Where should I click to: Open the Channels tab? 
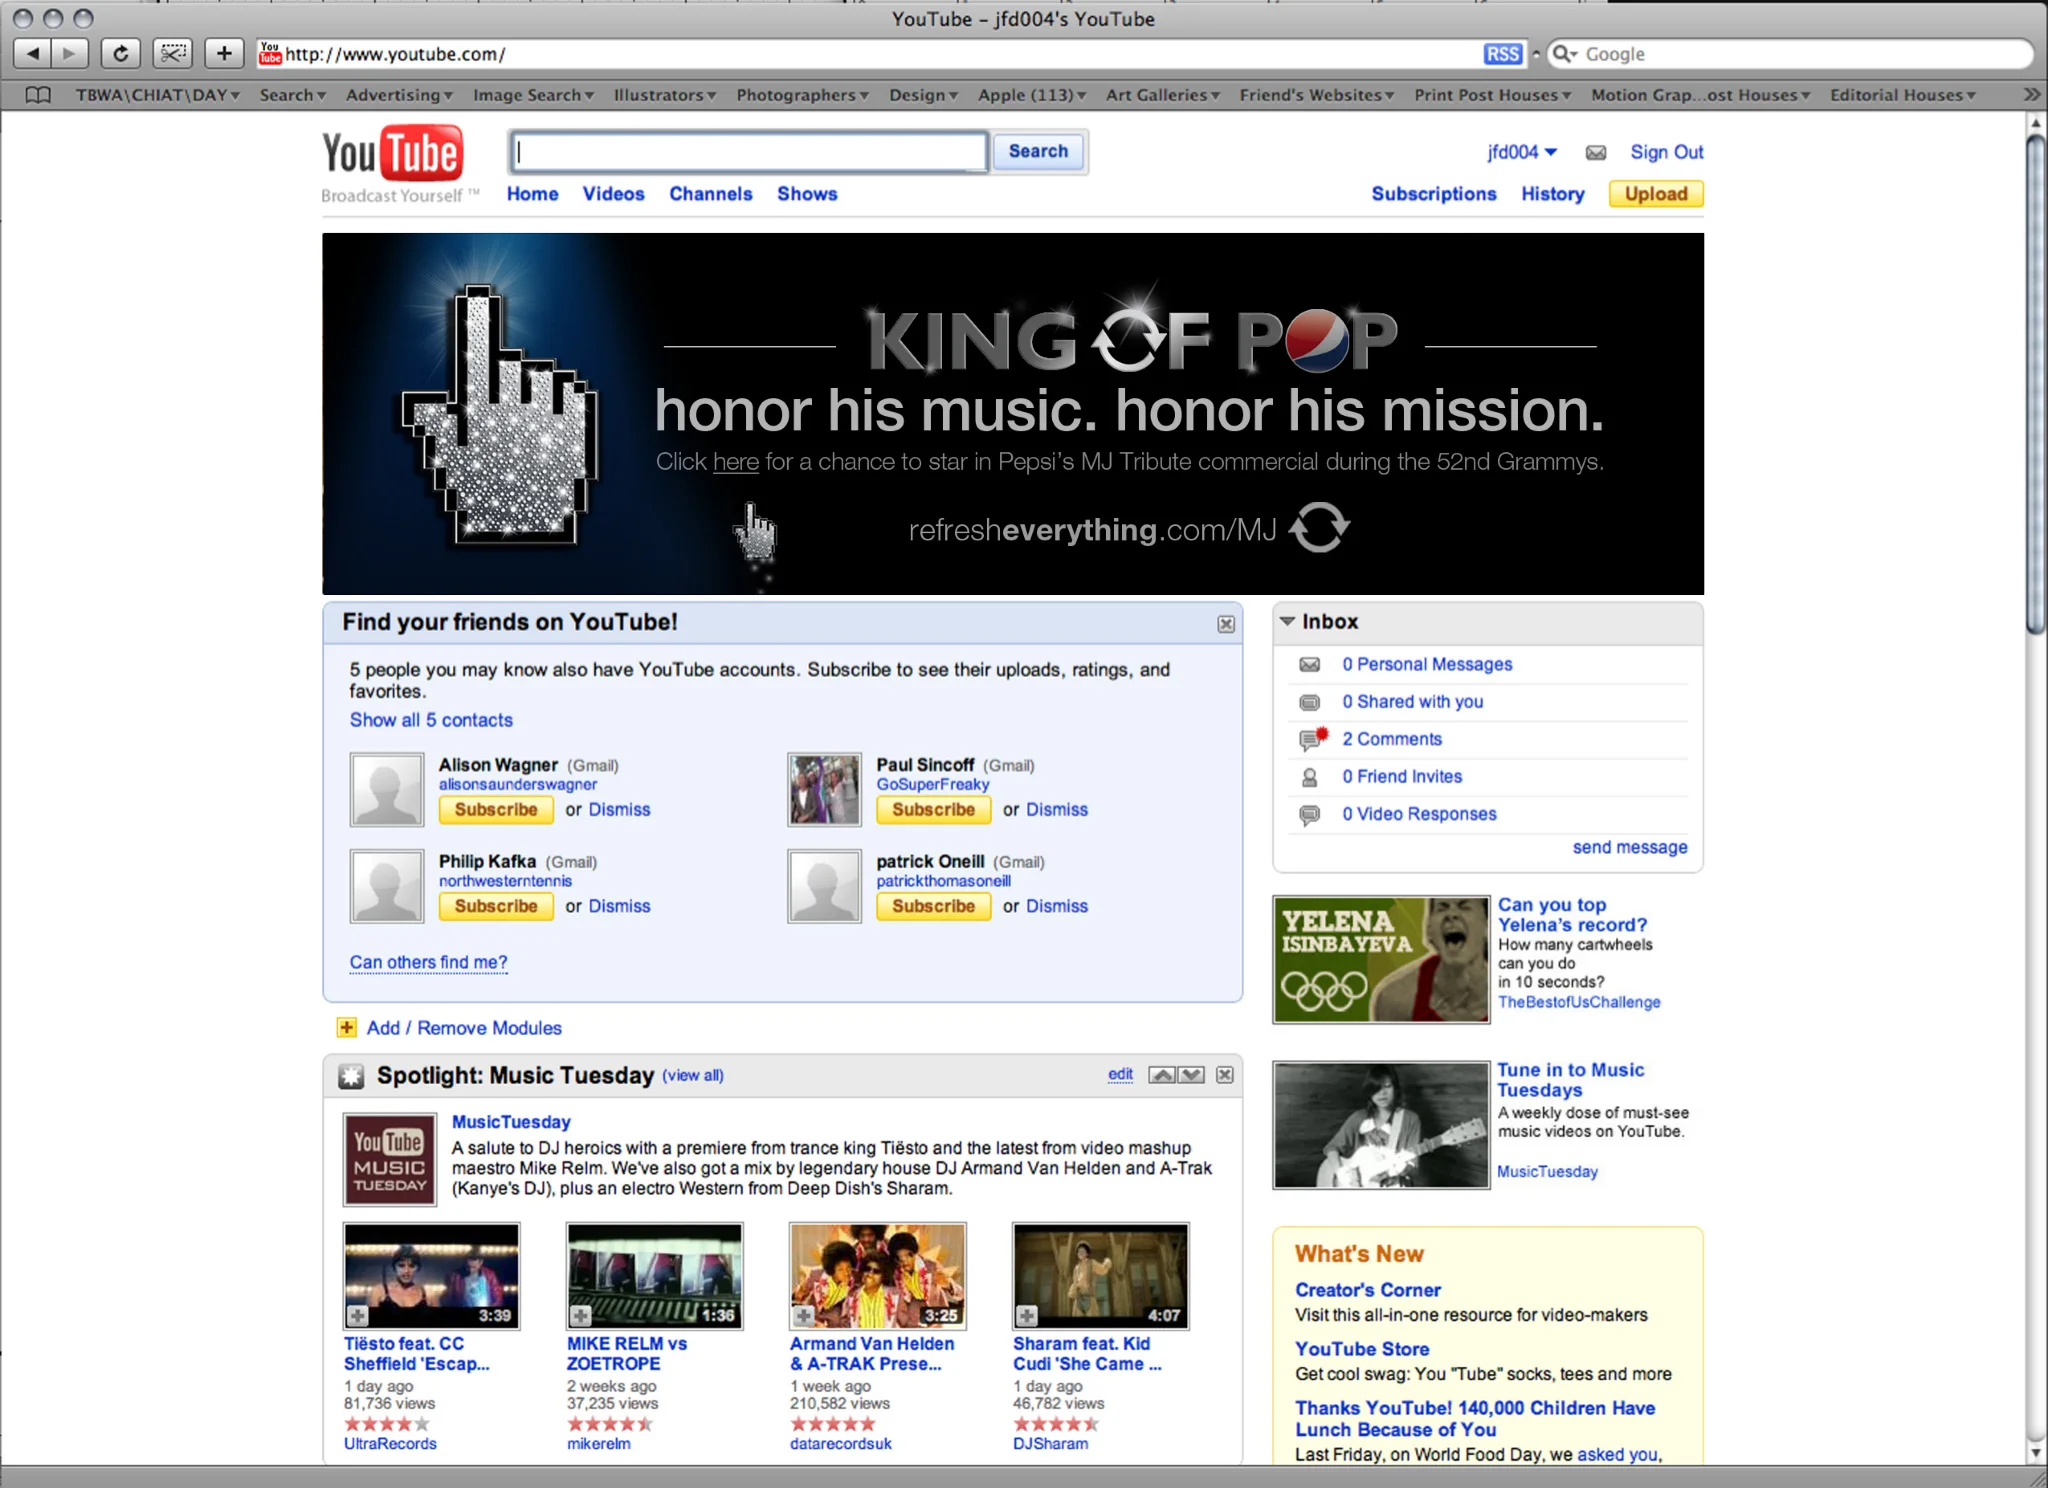[711, 194]
